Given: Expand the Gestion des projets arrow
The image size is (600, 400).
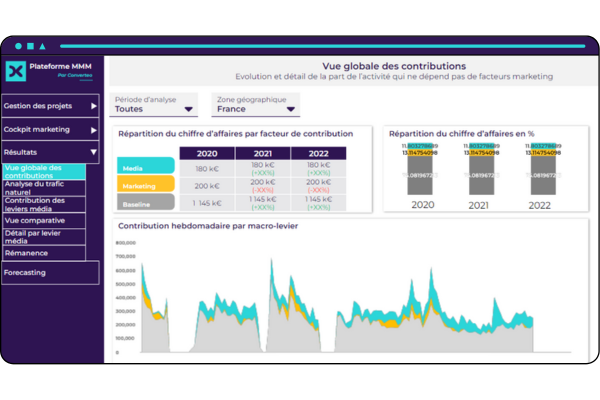Looking at the screenshot, I should pyautogui.click(x=93, y=105).
